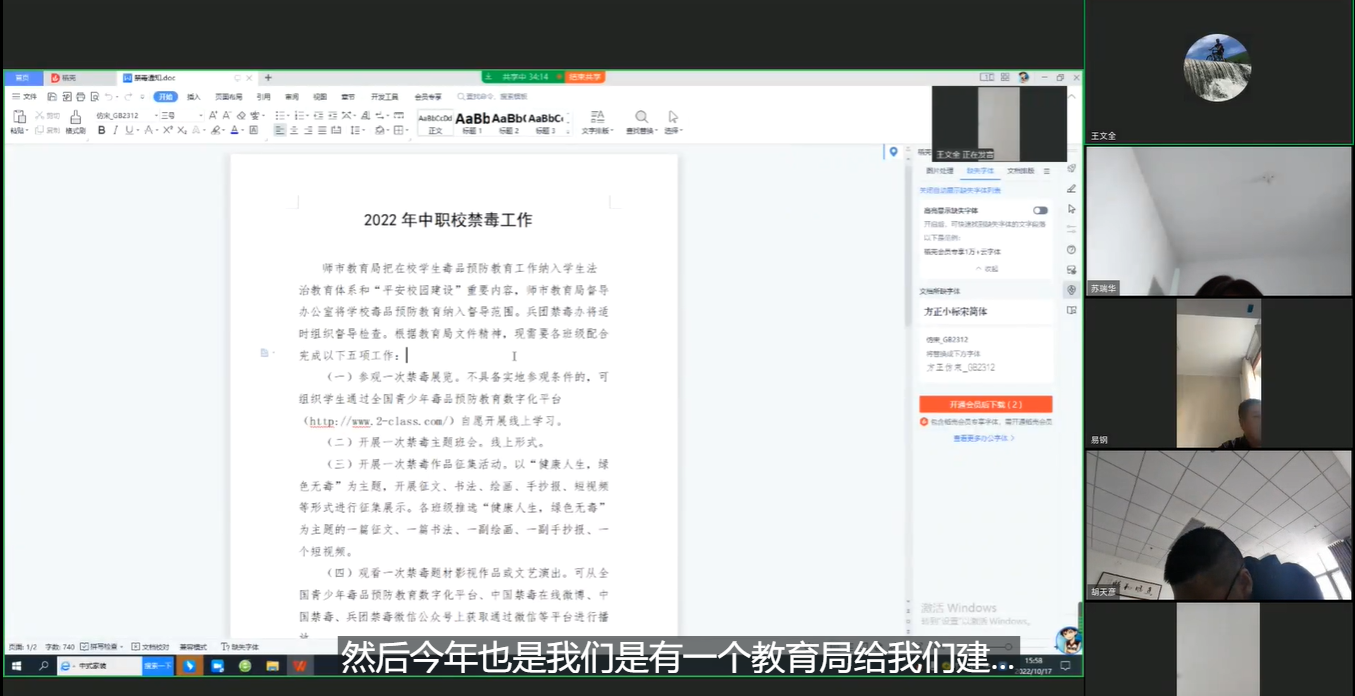
Task: Click the location pin icon above document
Action: (x=893, y=152)
